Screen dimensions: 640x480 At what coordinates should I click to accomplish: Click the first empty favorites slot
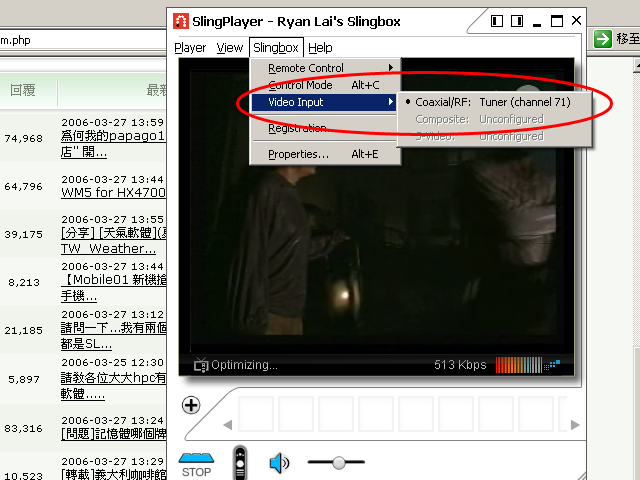coord(256,413)
